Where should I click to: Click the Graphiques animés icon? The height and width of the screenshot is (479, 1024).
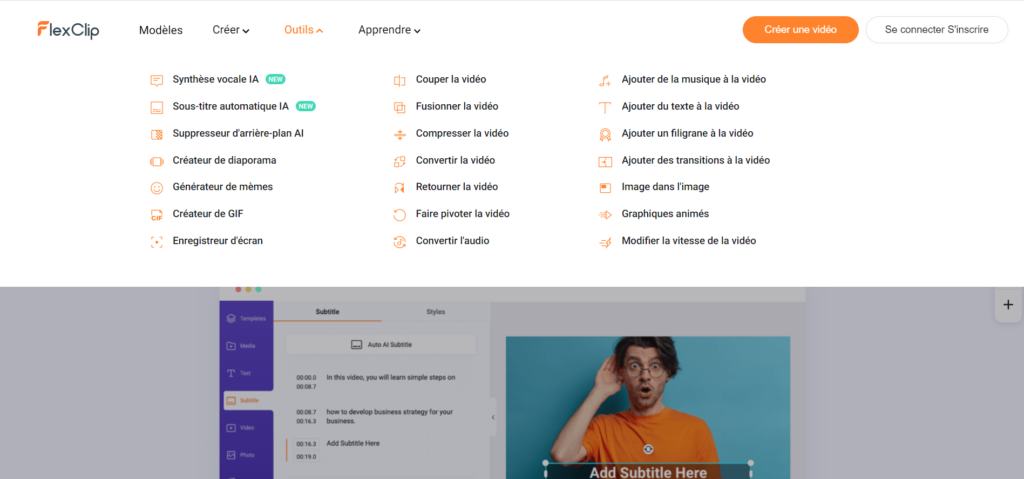605,214
